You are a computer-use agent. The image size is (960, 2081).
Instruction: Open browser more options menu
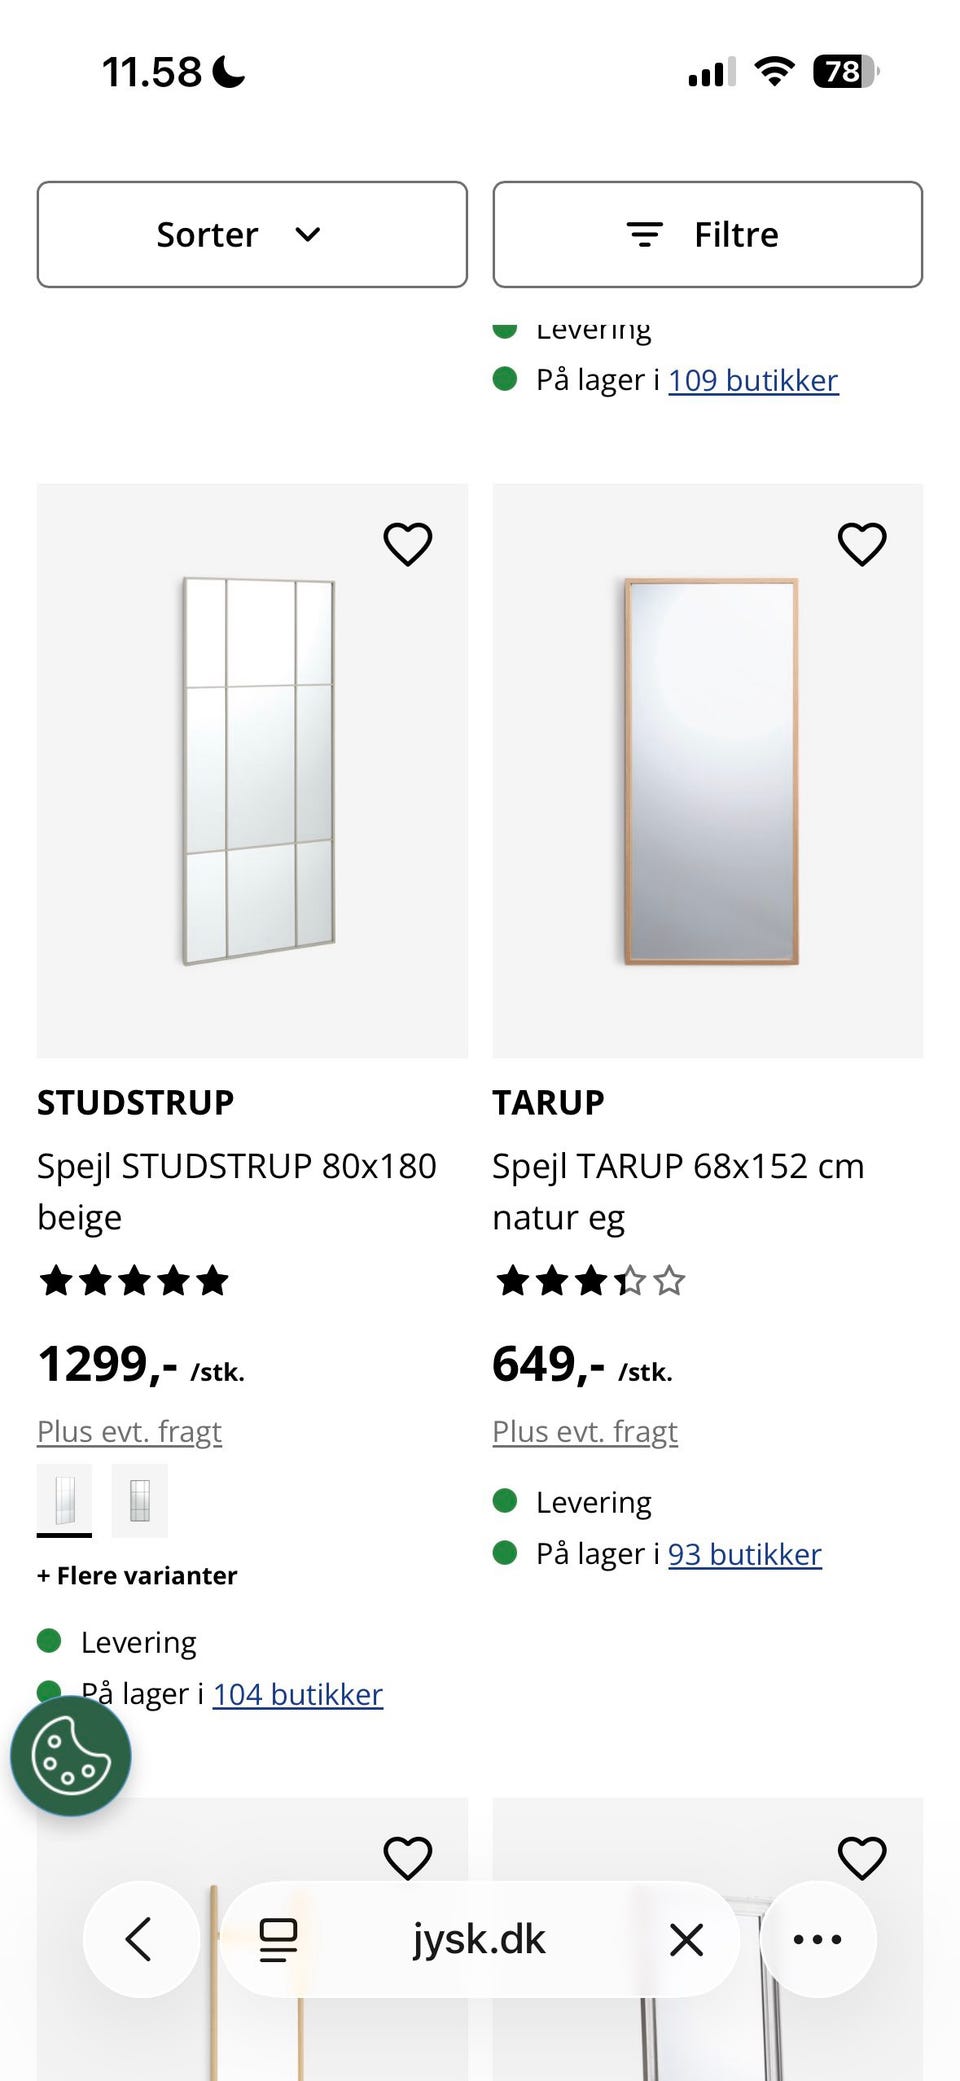click(x=818, y=1939)
